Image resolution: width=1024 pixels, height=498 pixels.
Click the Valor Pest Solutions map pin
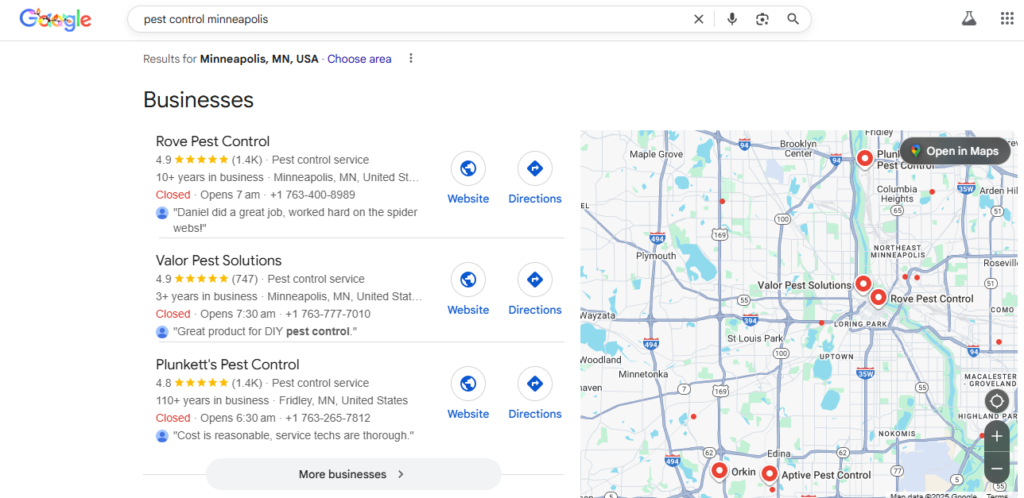click(863, 283)
